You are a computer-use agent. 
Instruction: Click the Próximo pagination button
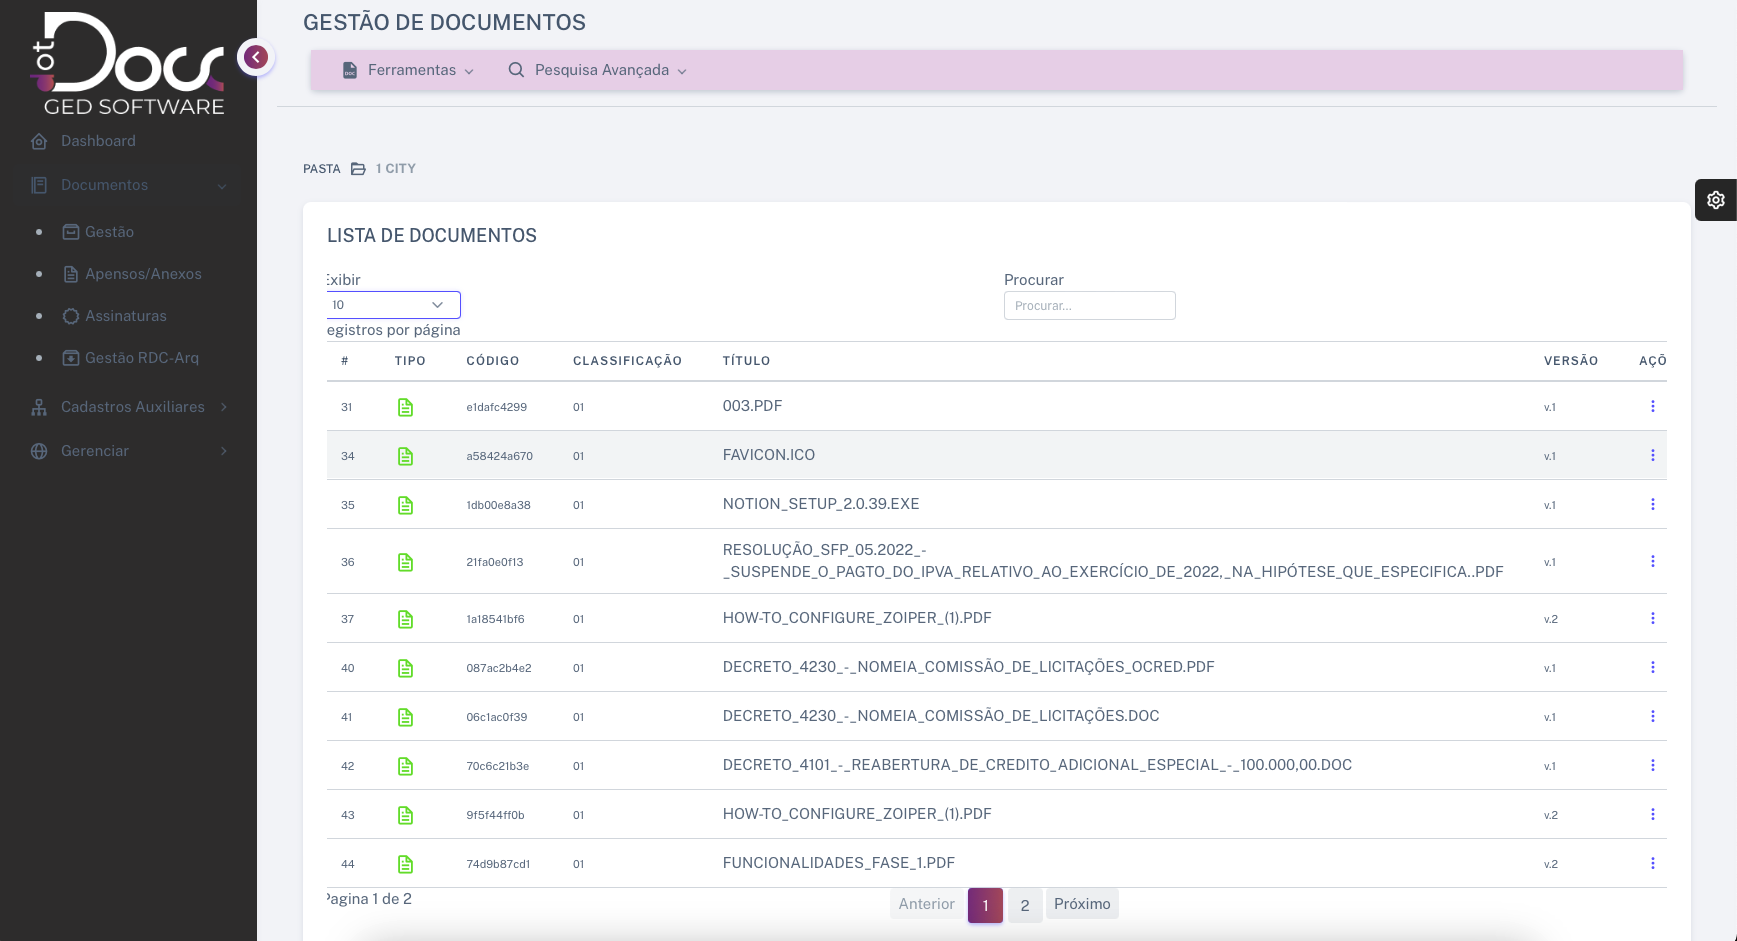1081,904
